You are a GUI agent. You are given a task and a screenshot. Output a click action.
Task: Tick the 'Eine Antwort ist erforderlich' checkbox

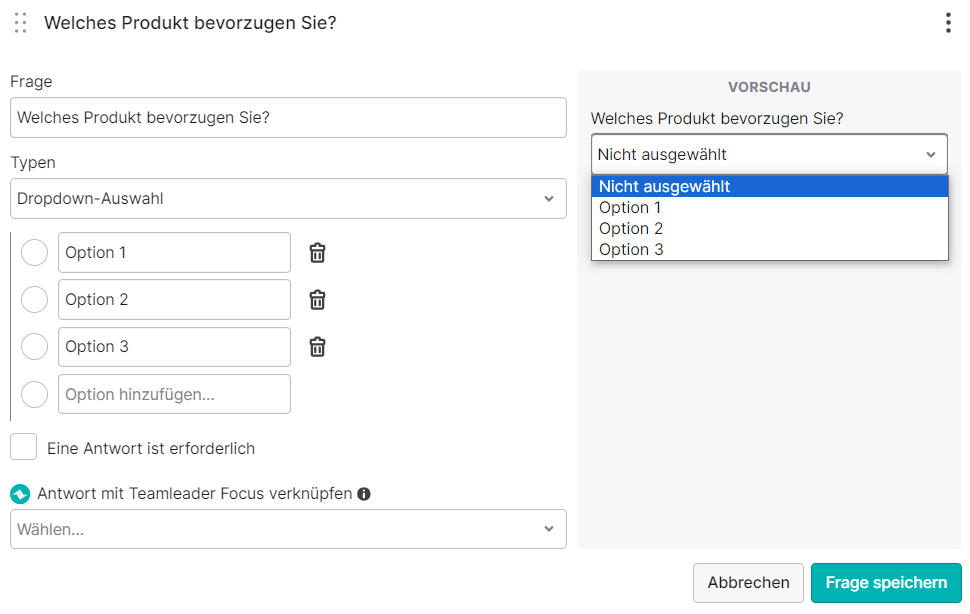[x=24, y=447]
